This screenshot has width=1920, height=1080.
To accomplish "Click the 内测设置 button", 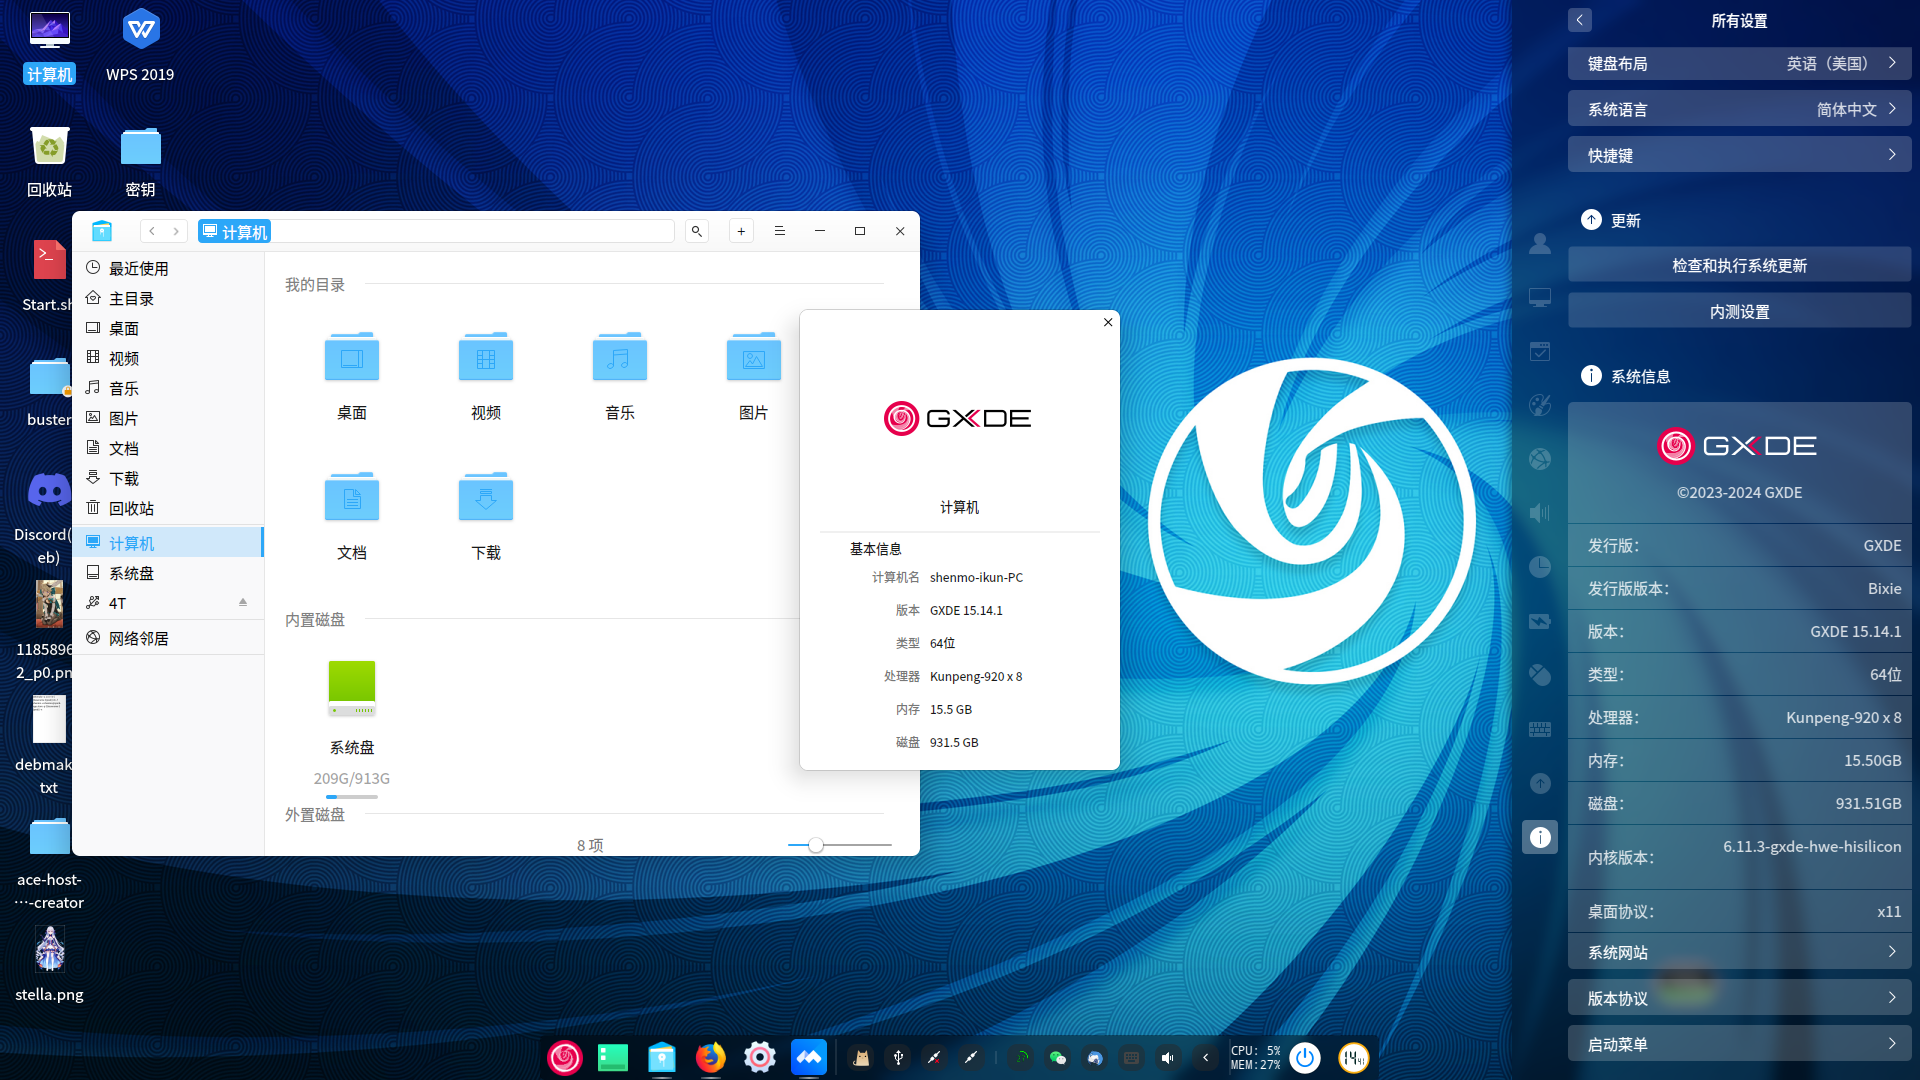I will click(1739, 311).
